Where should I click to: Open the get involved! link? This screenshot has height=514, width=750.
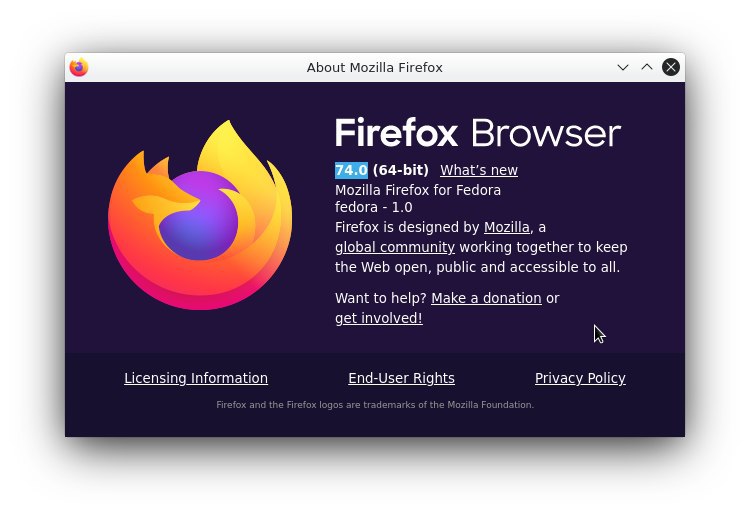(379, 318)
